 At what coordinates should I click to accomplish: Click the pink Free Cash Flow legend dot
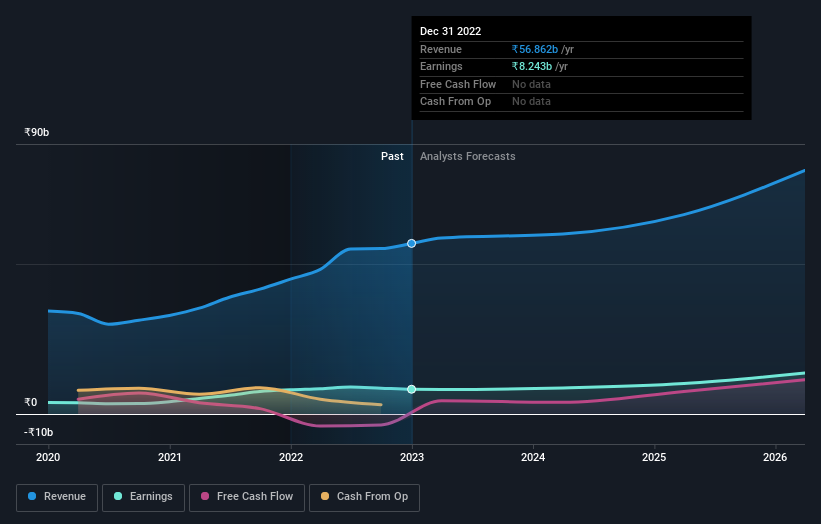click(x=205, y=496)
